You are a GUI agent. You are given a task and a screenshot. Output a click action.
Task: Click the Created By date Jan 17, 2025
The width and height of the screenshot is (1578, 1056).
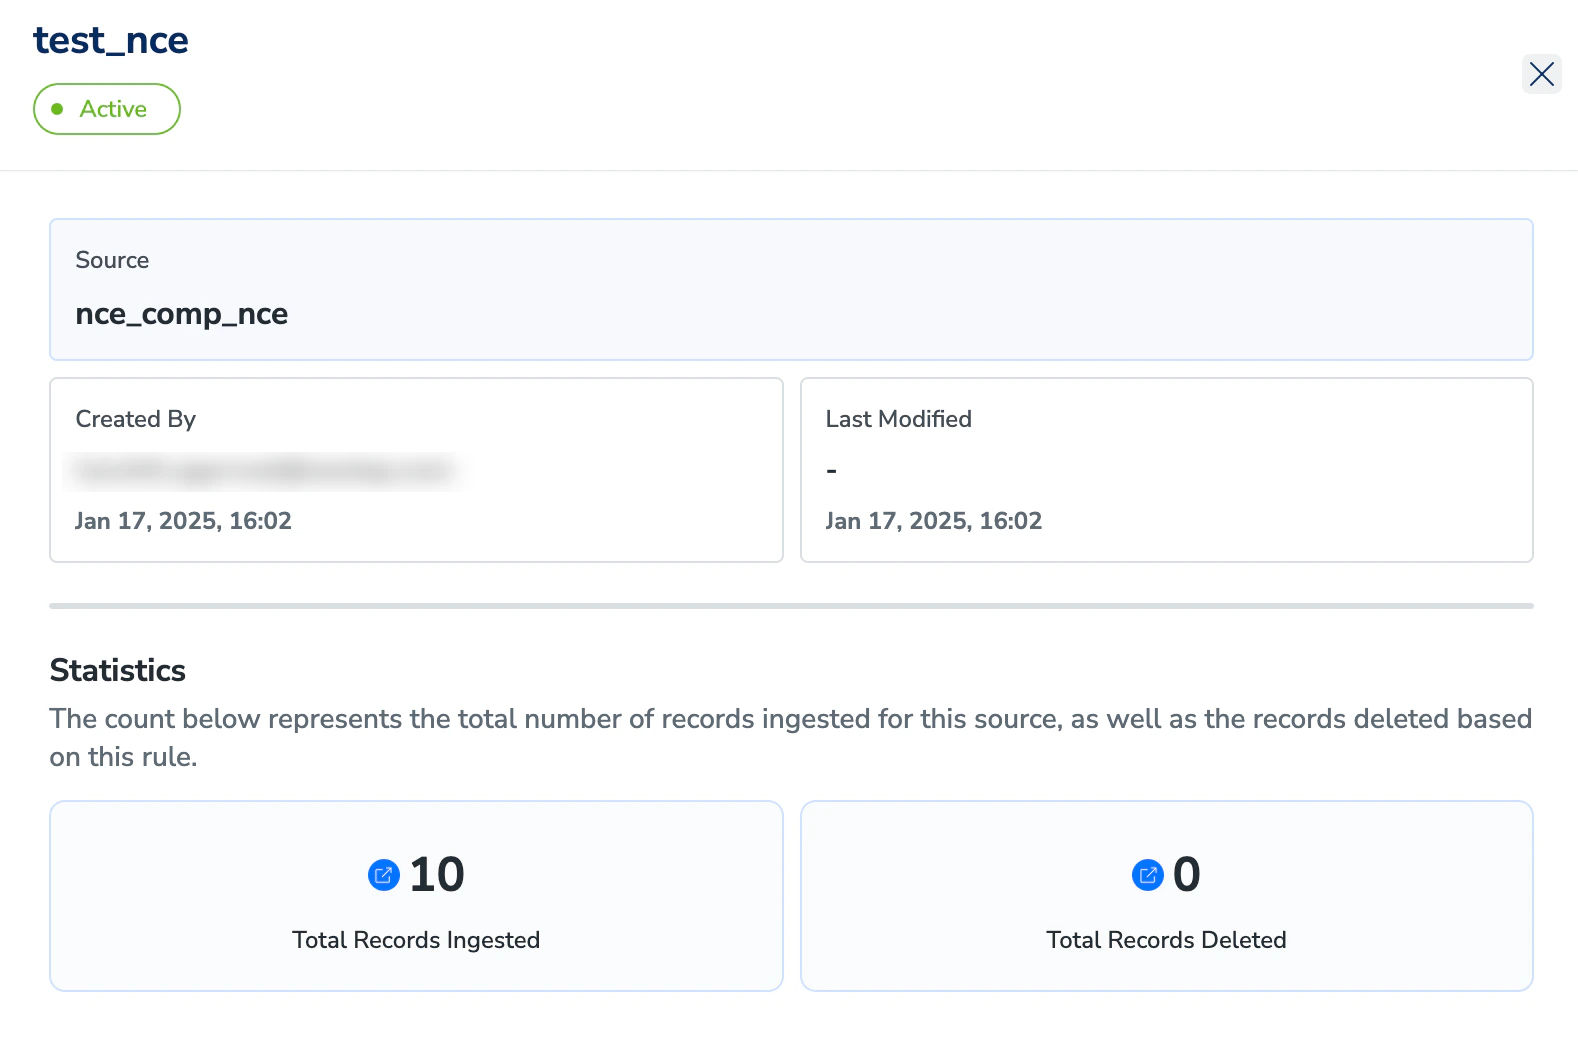(x=146, y=521)
